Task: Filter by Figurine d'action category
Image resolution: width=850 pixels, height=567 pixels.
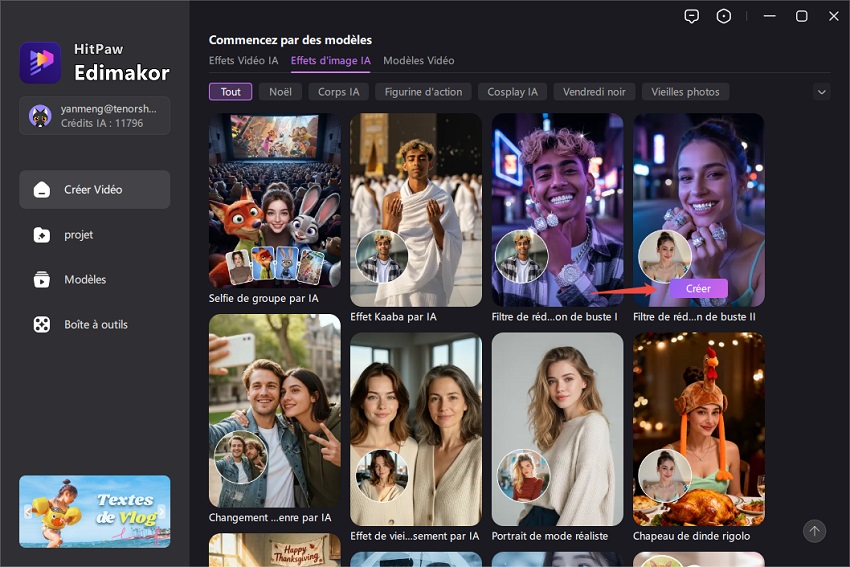Action: 423,92
